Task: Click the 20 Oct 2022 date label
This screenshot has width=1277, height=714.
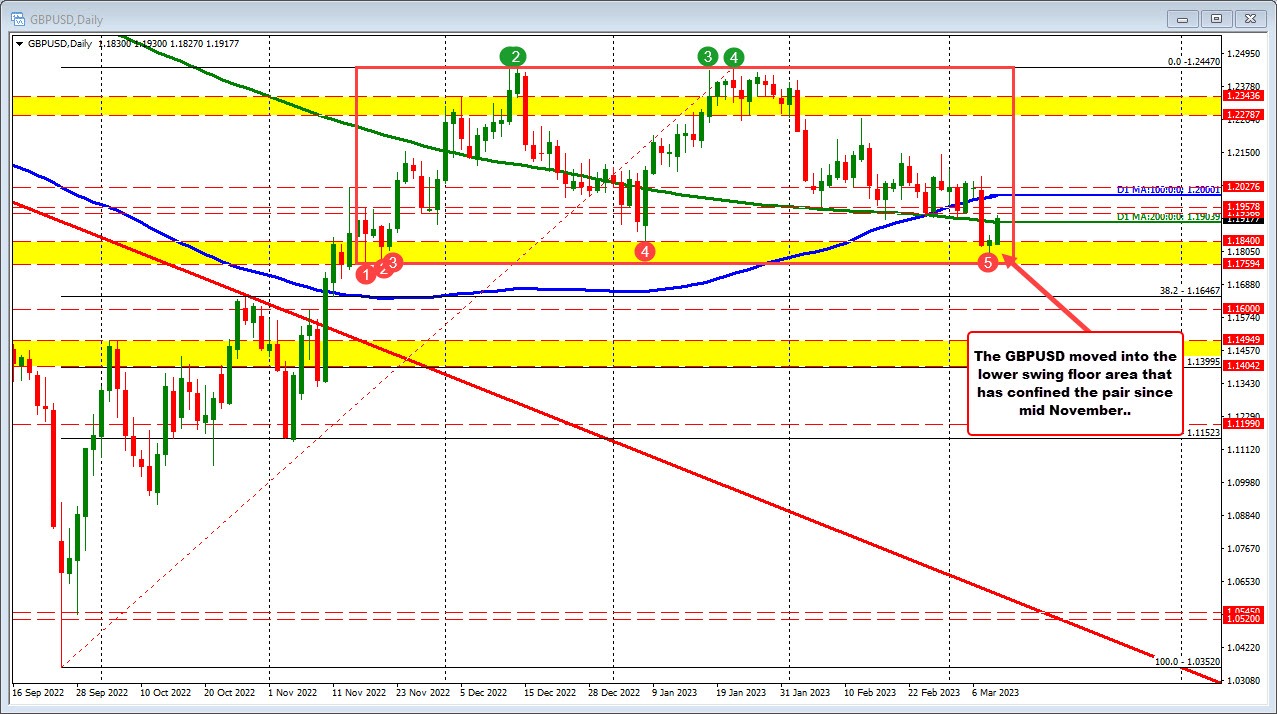Action: tap(230, 692)
